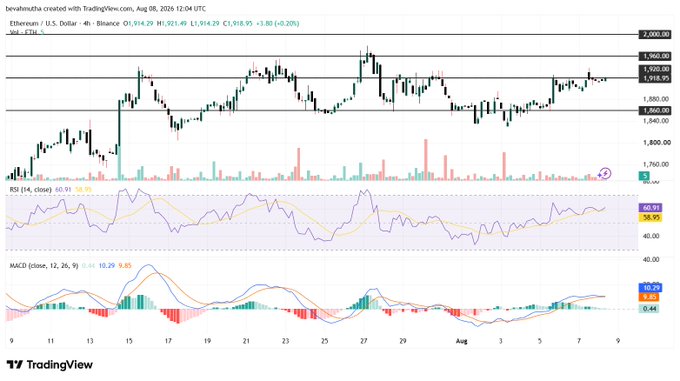The image size is (680, 381).
Task: Click the 1,760.00 price axis label
Action: coord(657,164)
